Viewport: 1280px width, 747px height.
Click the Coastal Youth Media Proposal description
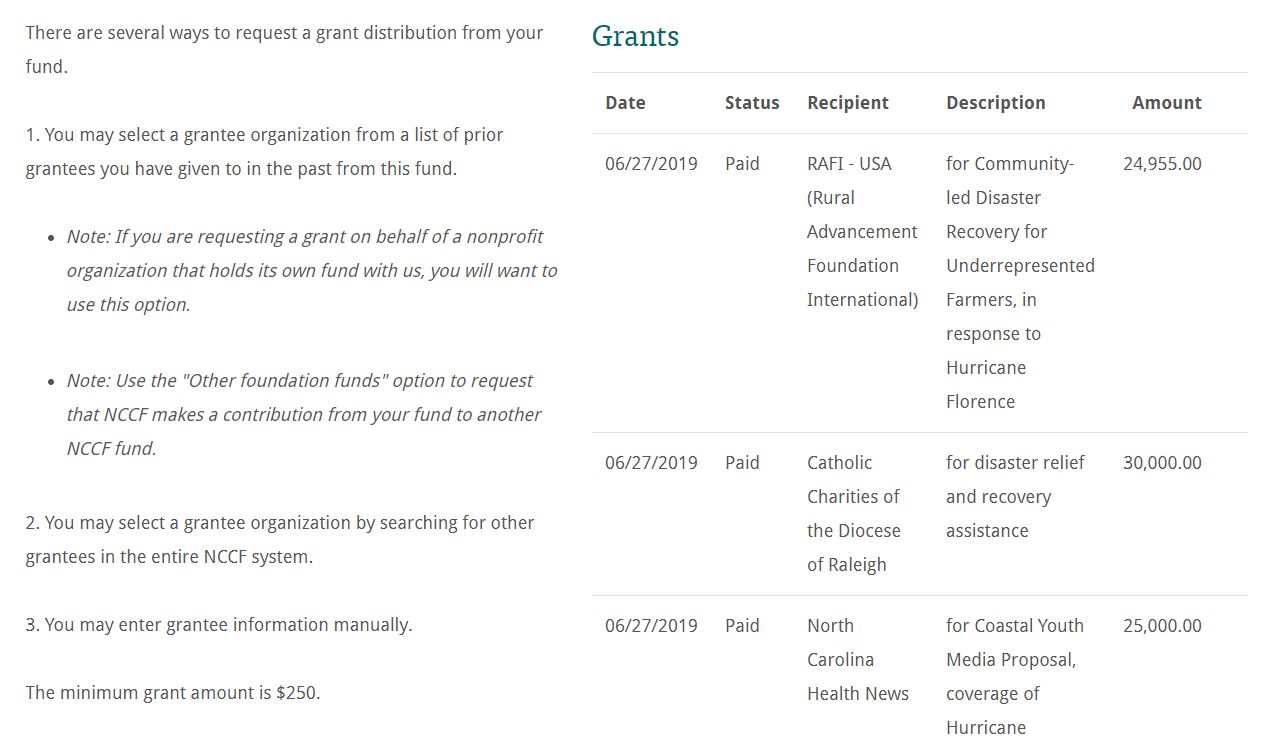click(1015, 677)
